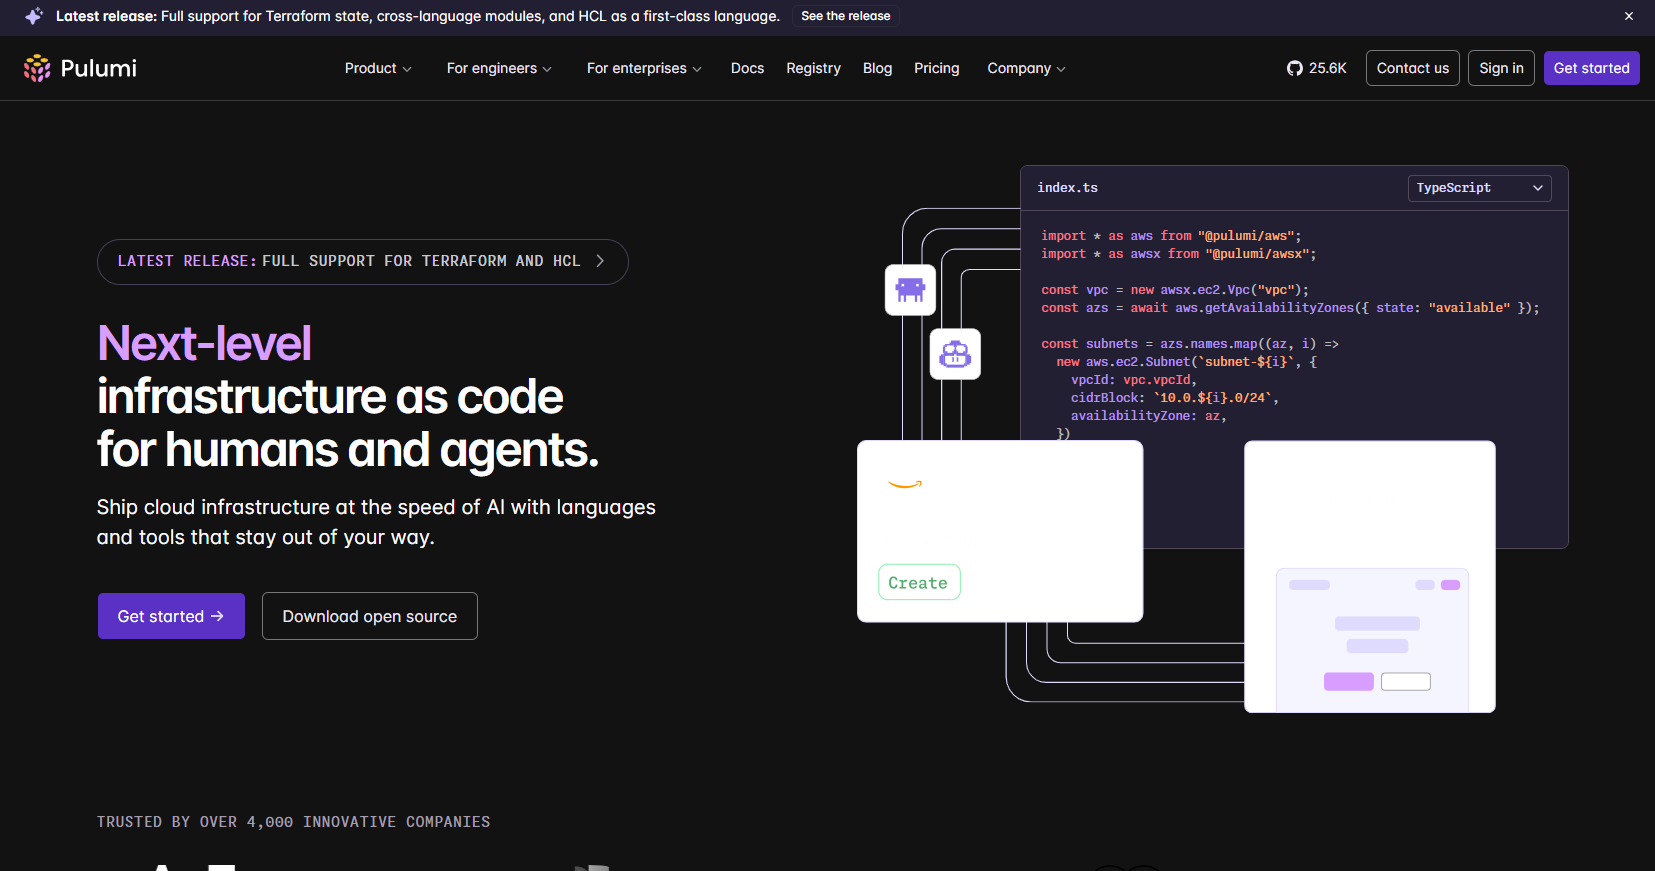The height and width of the screenshot is (871, 1655).
Task: Click the code line with getAvailabilityZones
Action: [1290, 308]
